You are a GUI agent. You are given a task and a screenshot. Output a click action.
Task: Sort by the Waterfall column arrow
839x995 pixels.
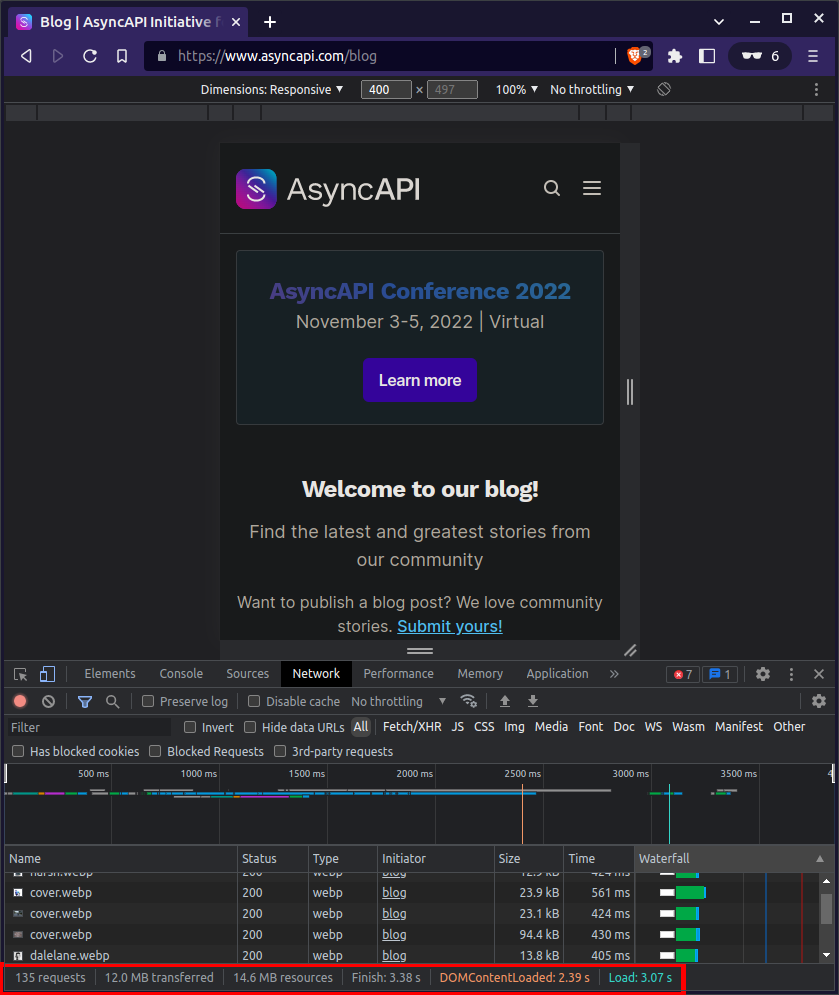click(x=820, y=859)
